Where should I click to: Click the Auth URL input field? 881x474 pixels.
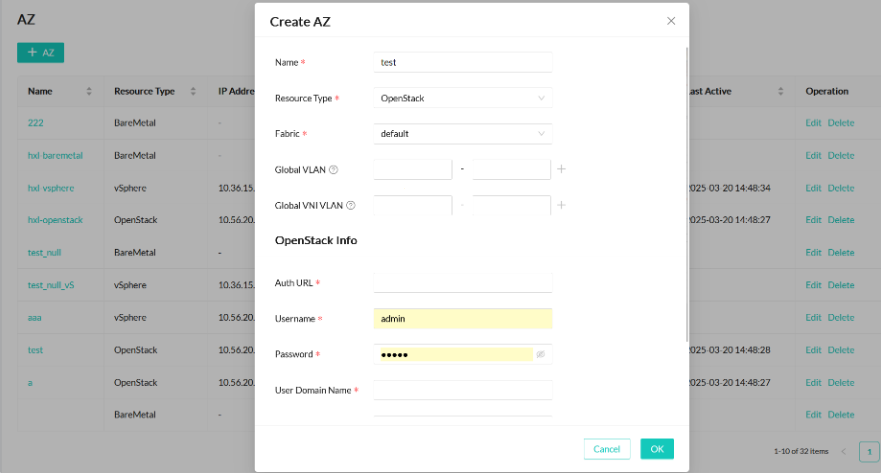(x=462, y=283)
